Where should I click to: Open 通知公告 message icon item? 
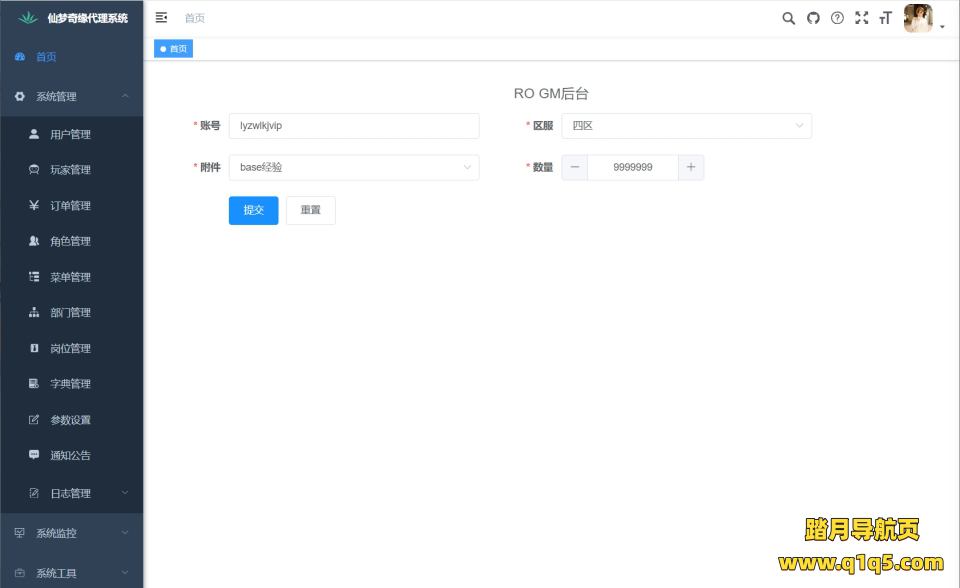(x=70, y=456)
